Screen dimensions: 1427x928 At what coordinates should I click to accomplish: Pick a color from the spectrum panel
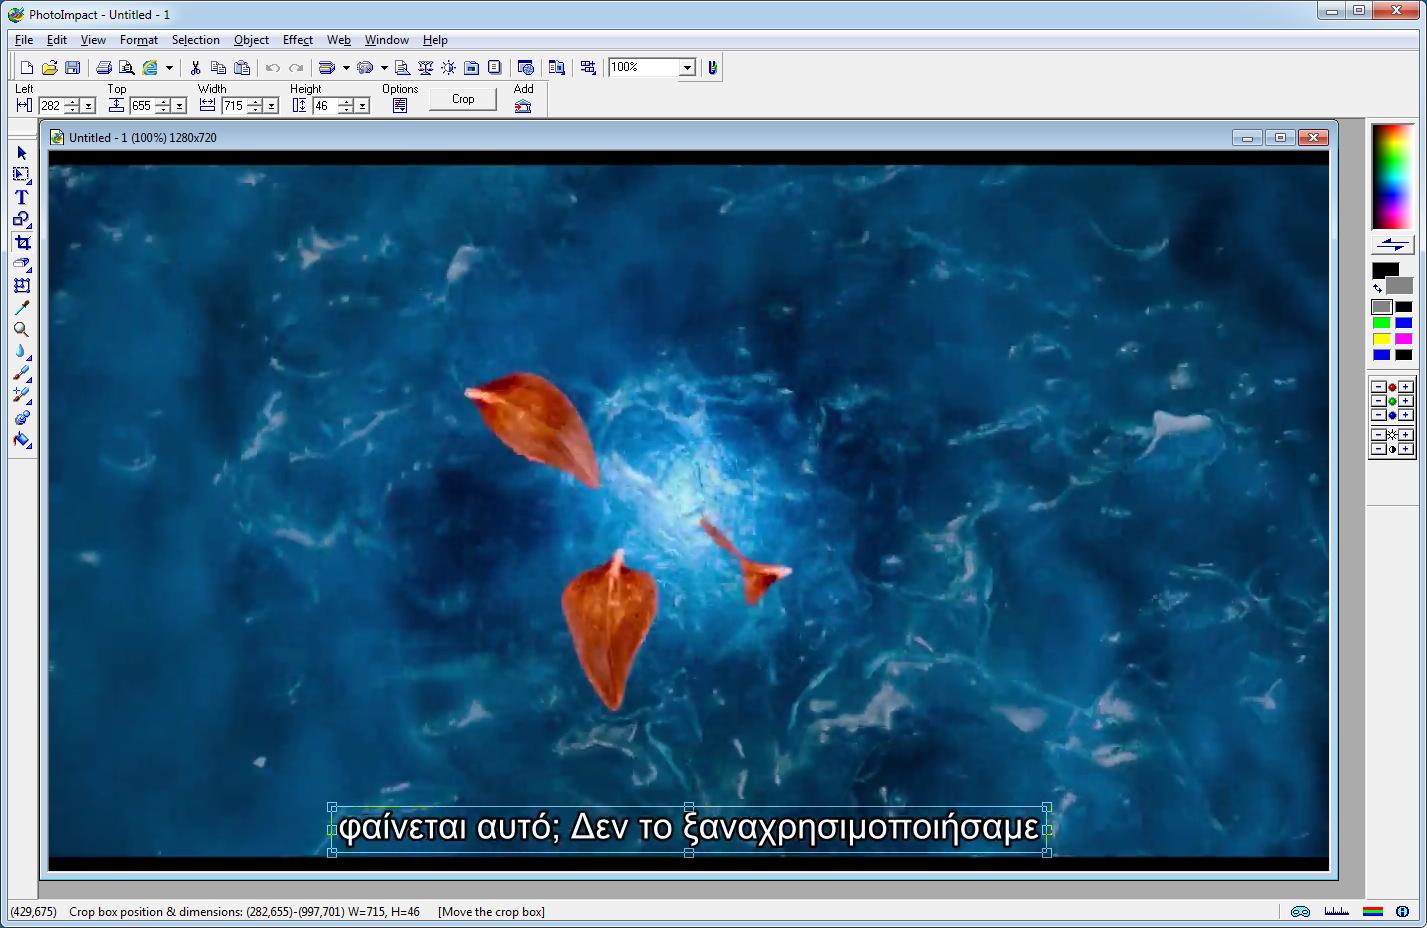1392,177
